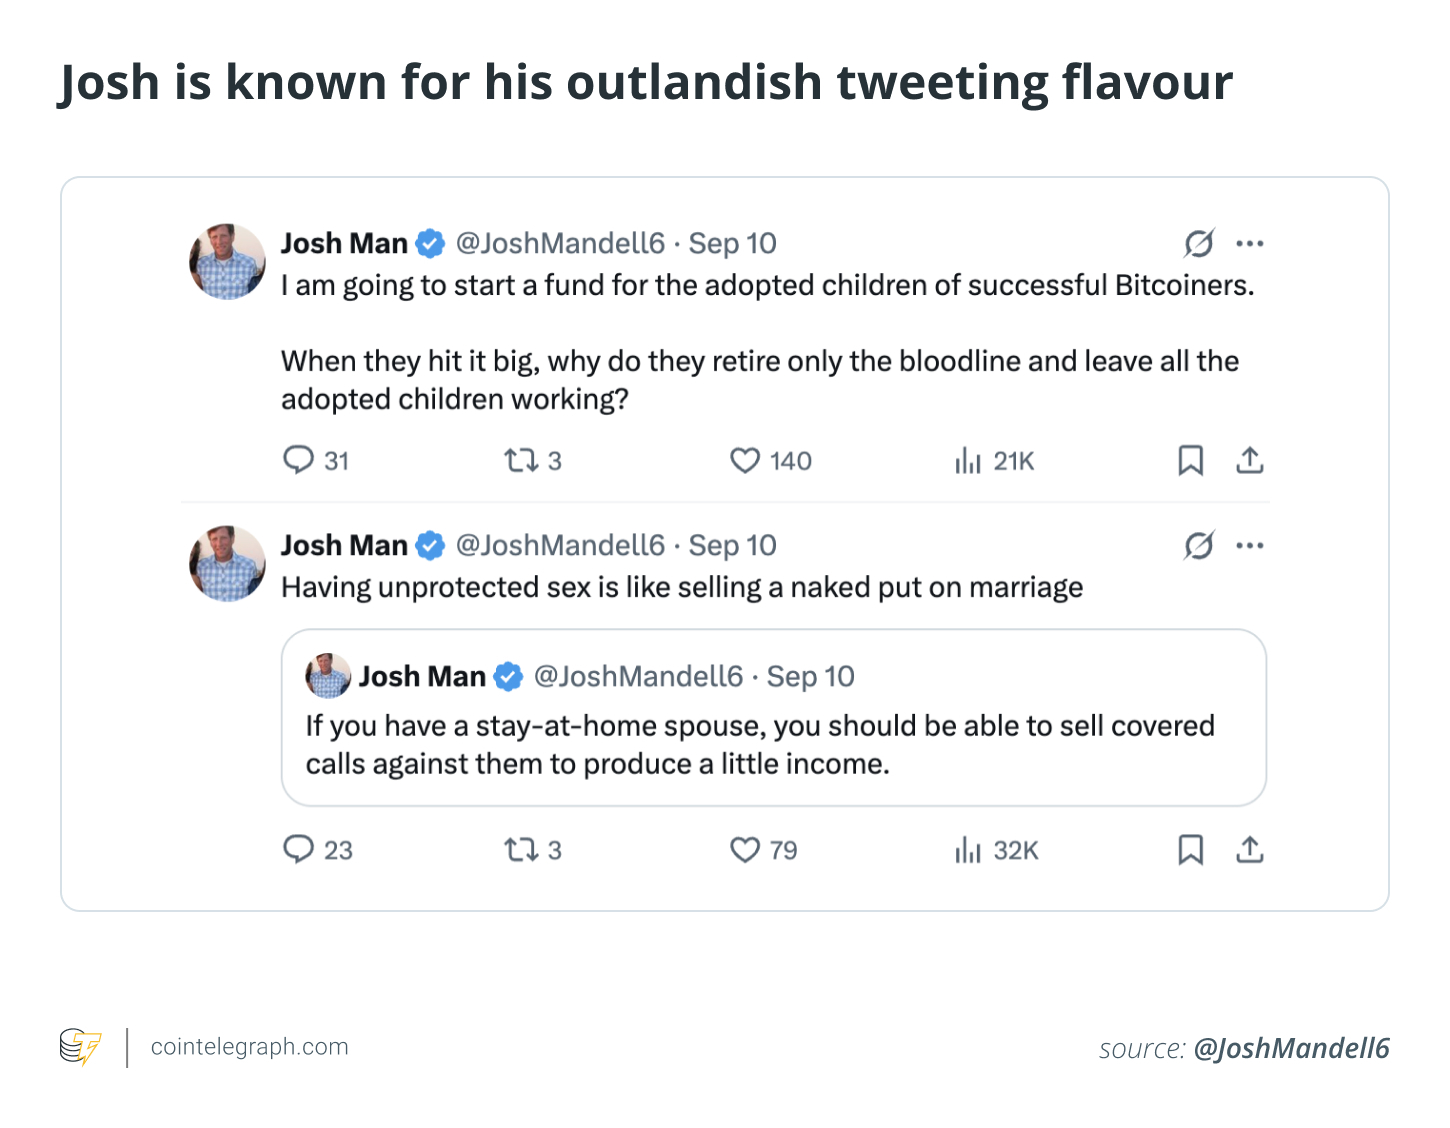Click the Grok icon on the first tweet

(1200, 242)
